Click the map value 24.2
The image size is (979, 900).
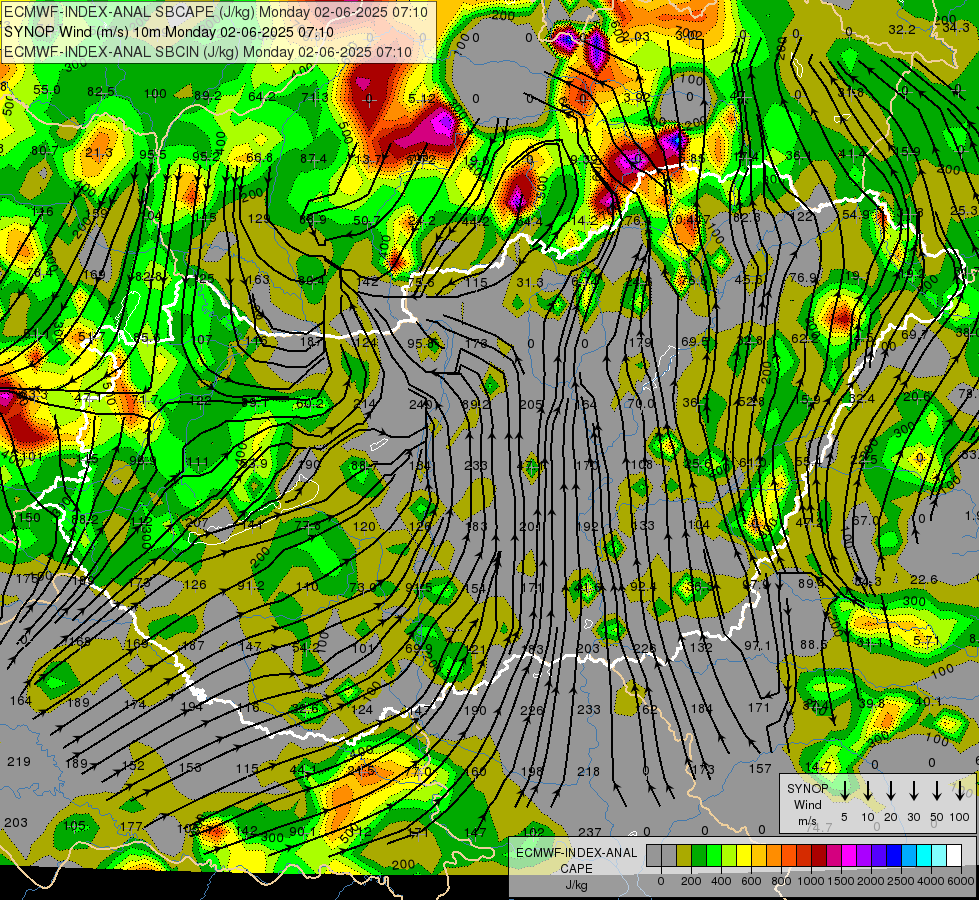click(422, 220)
